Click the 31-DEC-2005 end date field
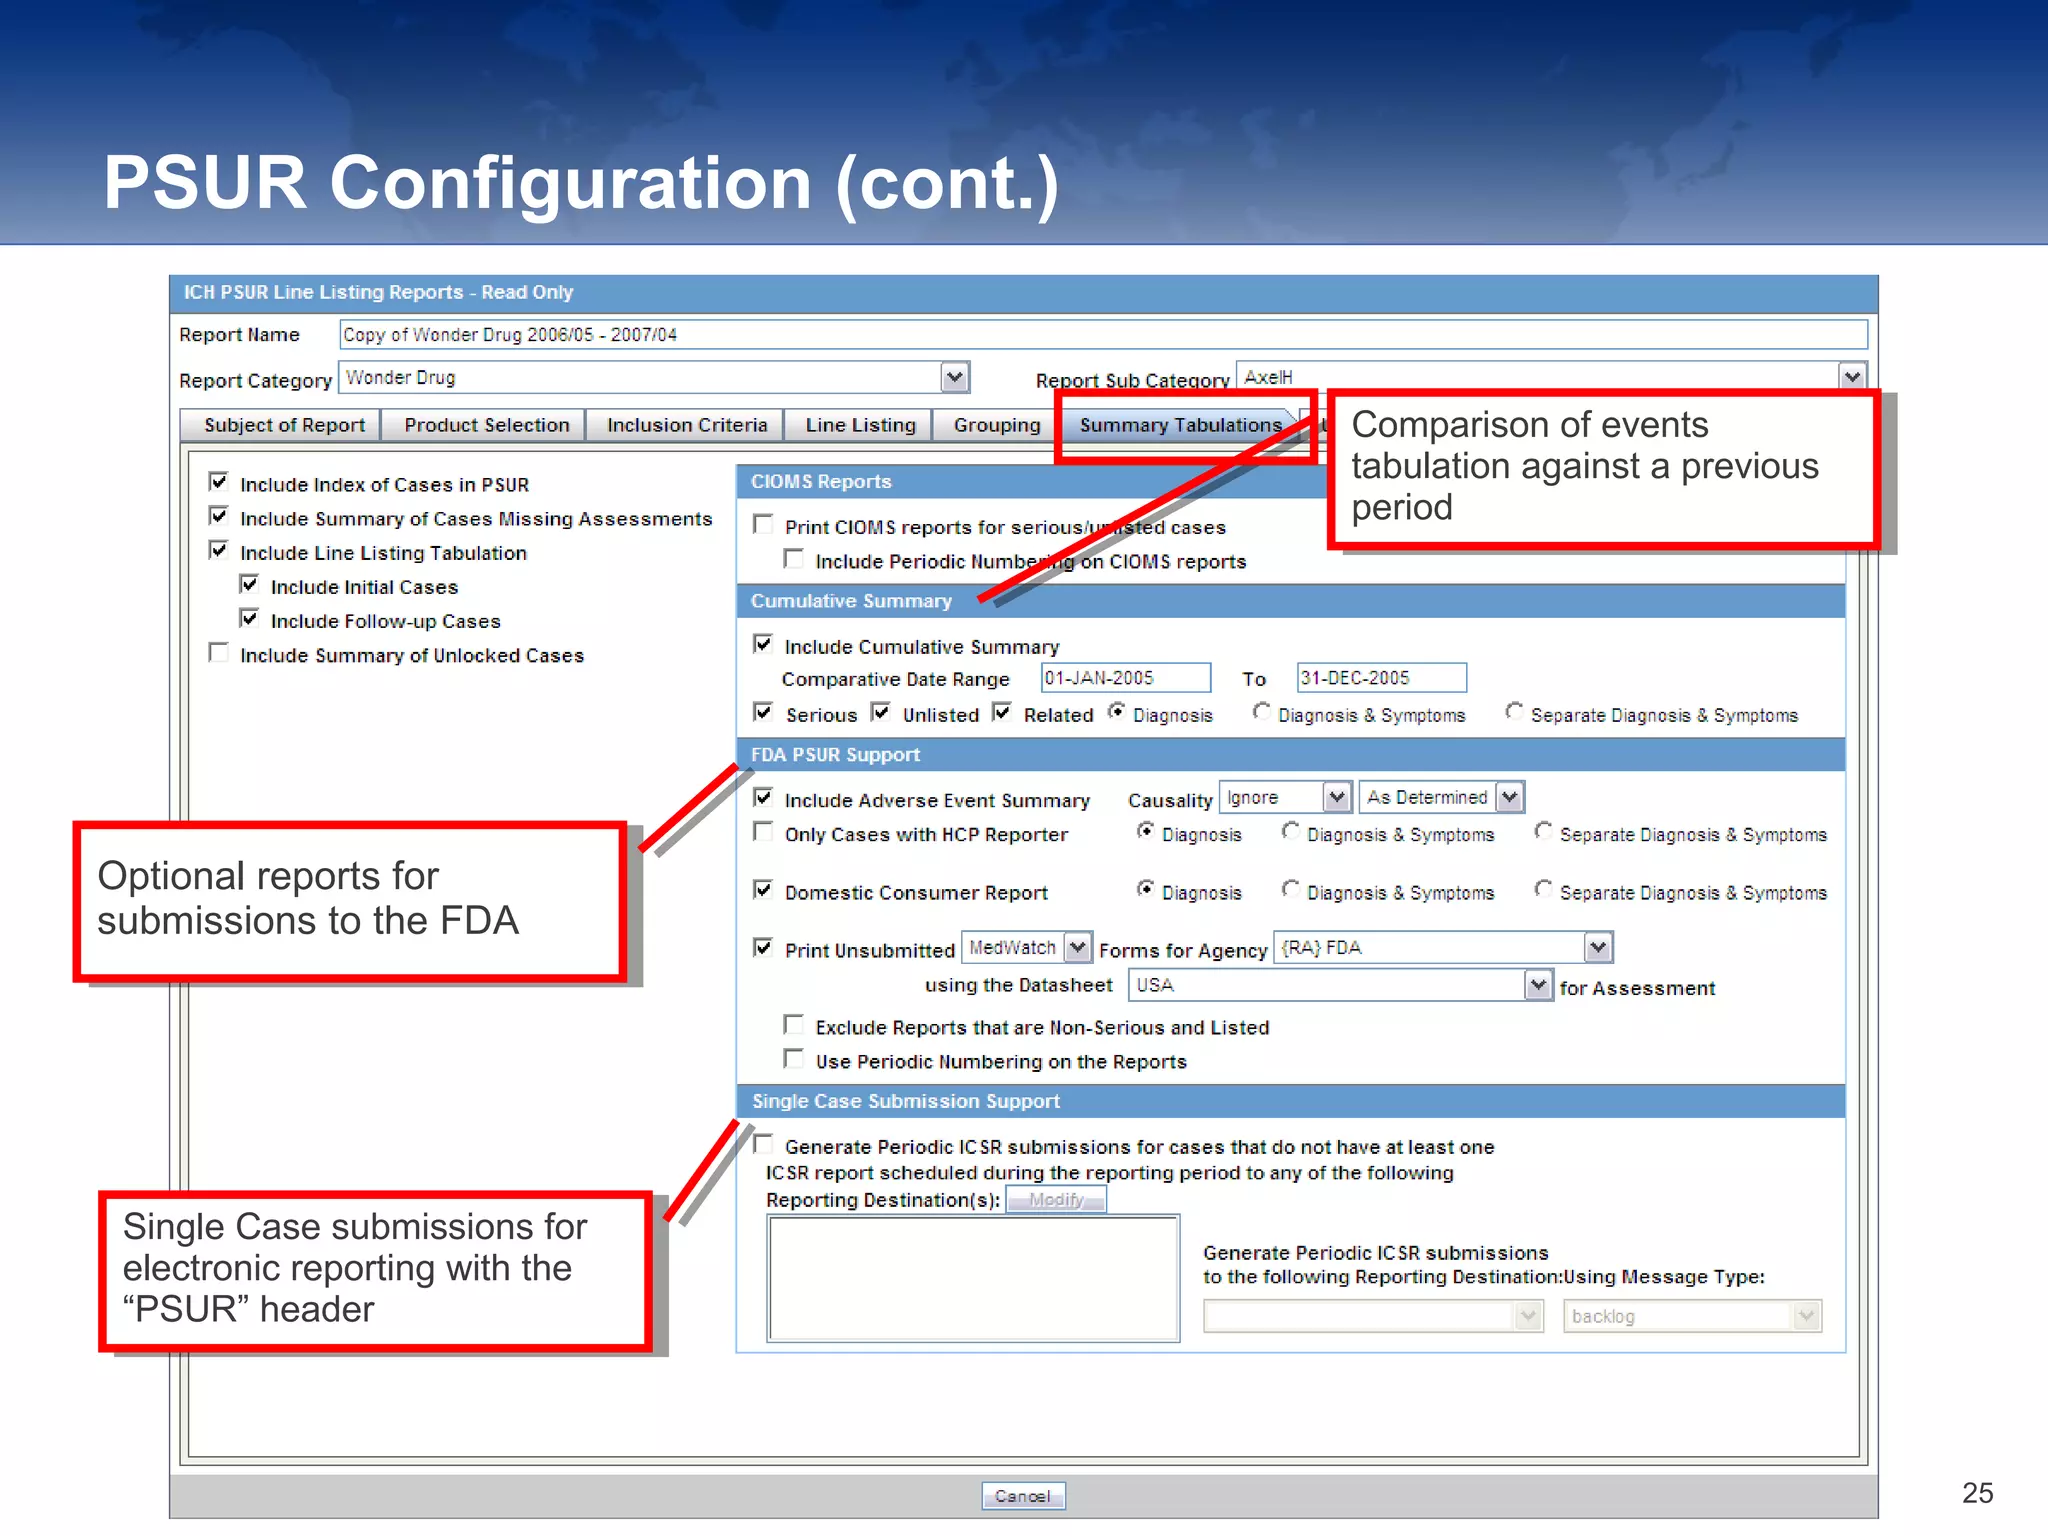 pyautogui.click(x=1382, y=677)
